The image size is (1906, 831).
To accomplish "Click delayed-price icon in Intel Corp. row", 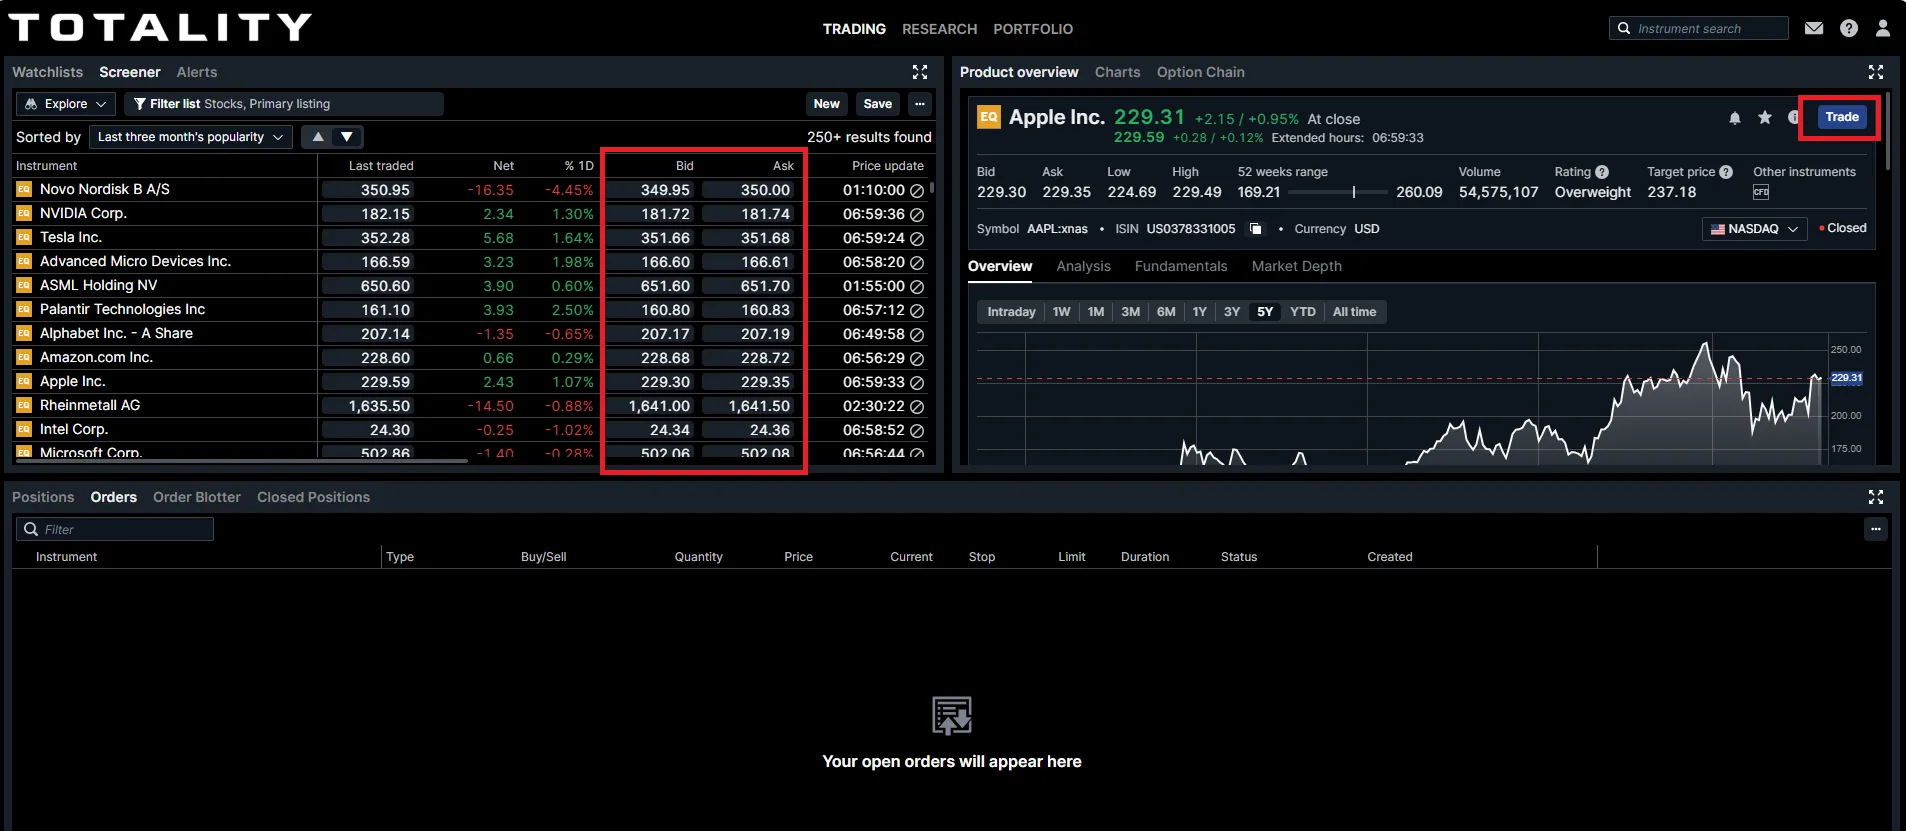I will tap(917, 430).
